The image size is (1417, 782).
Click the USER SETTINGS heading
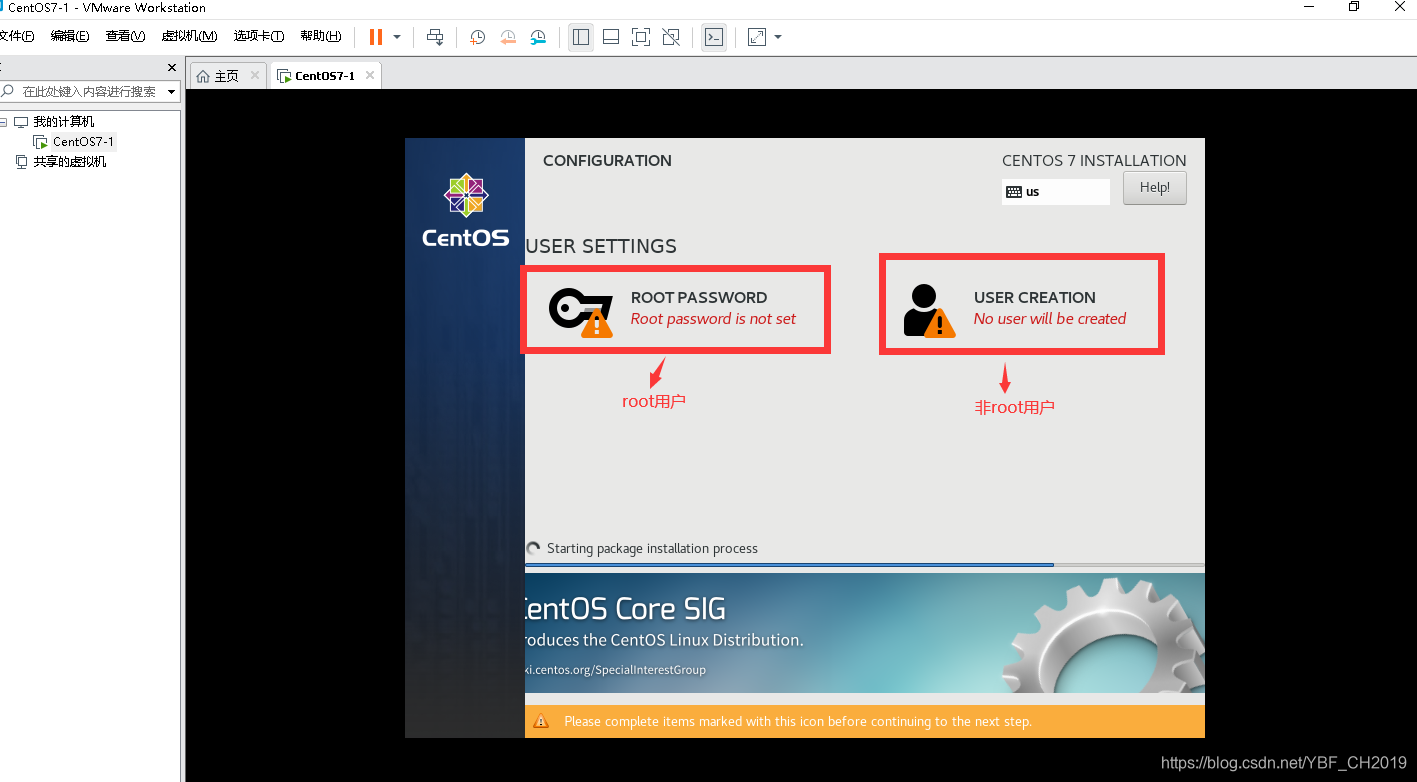pyautogui.click(x=601, y=246)
